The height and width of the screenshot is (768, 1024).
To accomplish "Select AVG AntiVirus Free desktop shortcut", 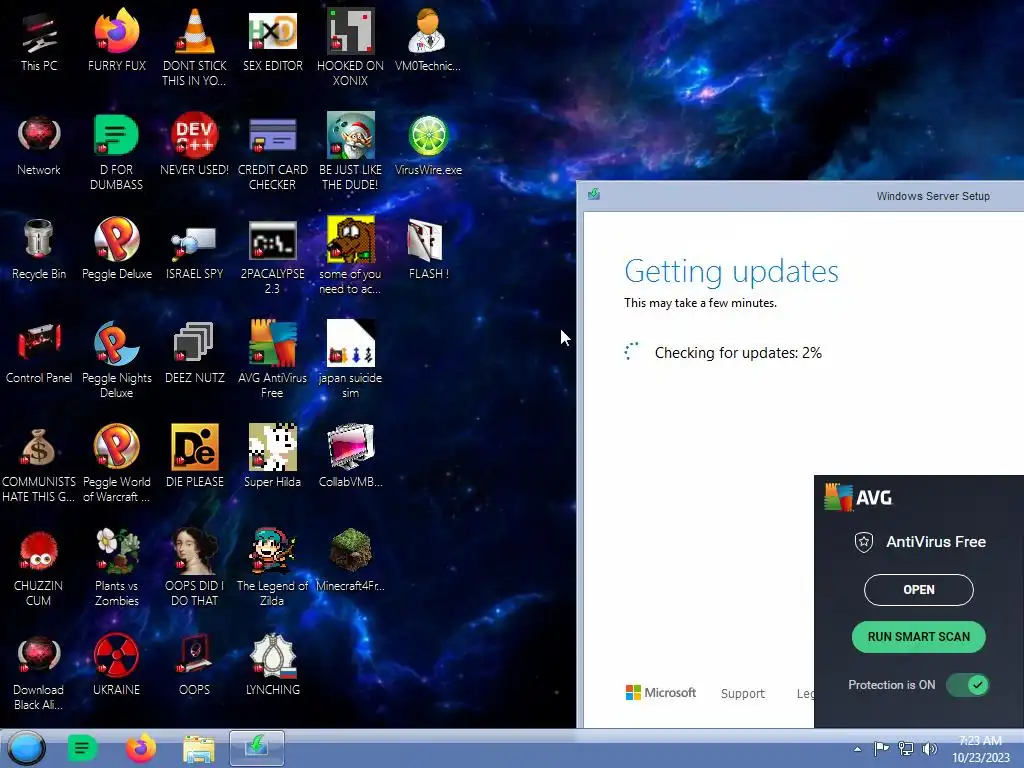I will pyautogui.click(x=273, y=359).
